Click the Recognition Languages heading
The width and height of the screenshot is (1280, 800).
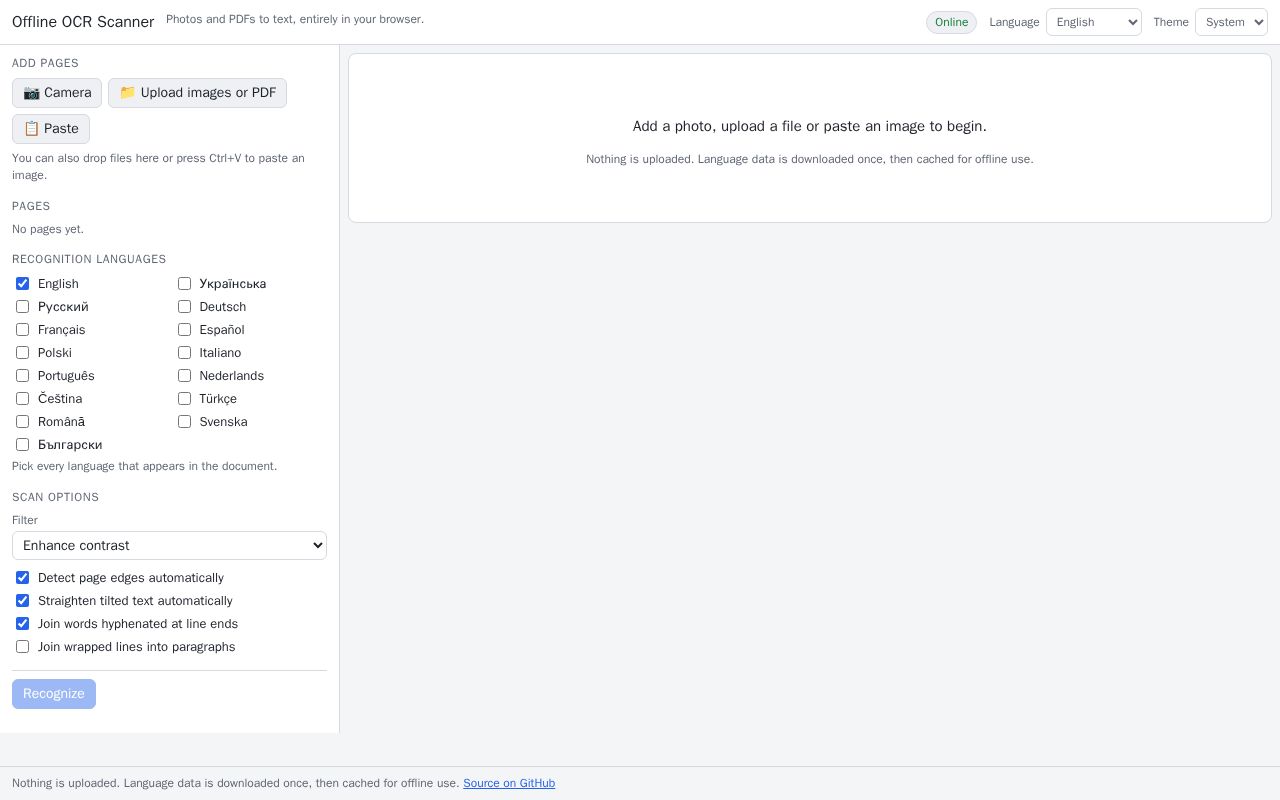(89, 259)
